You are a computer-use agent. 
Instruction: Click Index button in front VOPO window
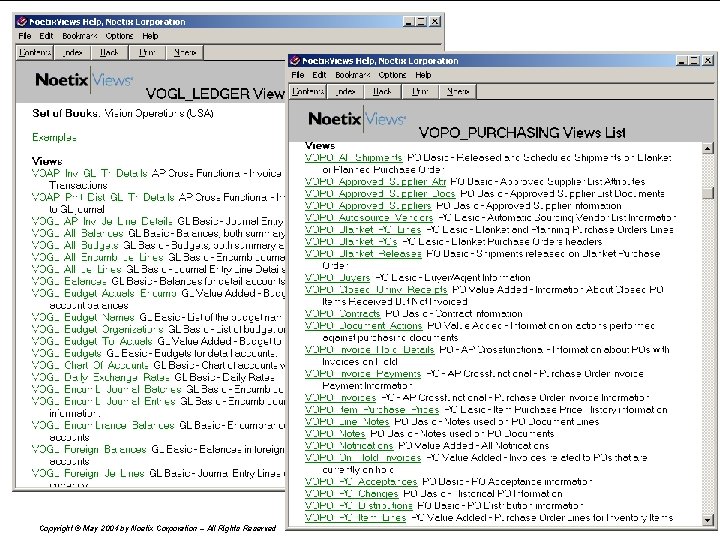pyautogui.click(x=345, y=92)
